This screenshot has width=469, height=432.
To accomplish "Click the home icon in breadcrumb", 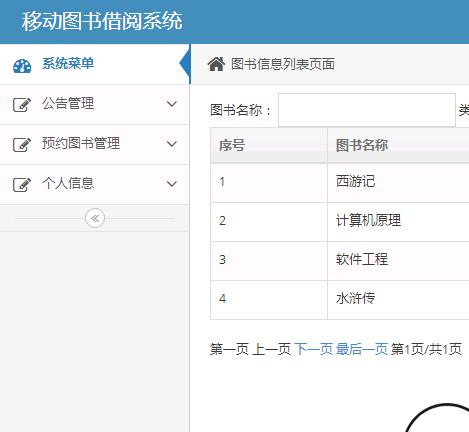I will click(x=216, y=64).
